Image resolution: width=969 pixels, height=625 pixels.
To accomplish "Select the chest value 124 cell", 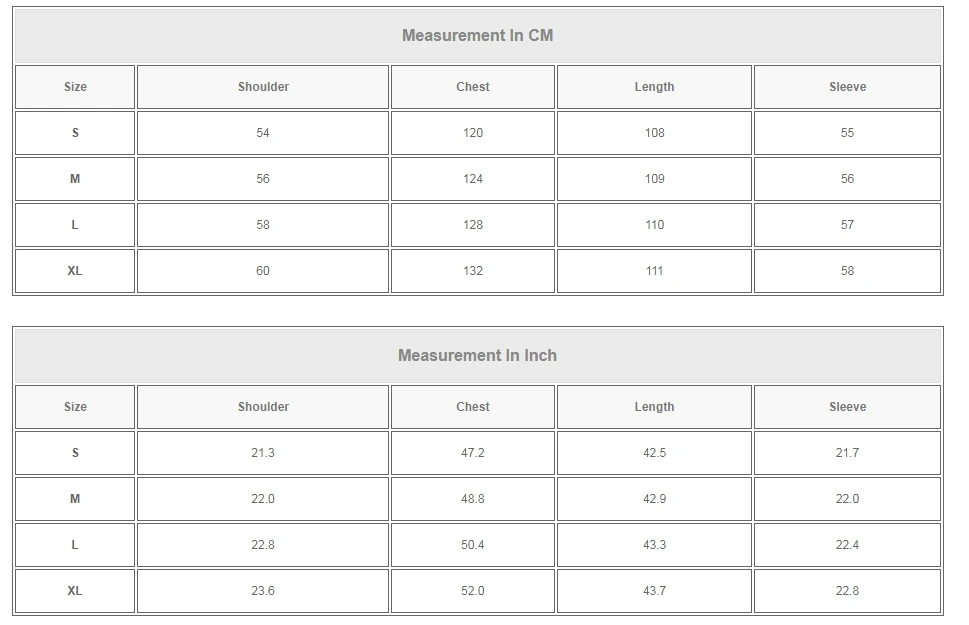I will pyautogui.click(x=473, y=179).
